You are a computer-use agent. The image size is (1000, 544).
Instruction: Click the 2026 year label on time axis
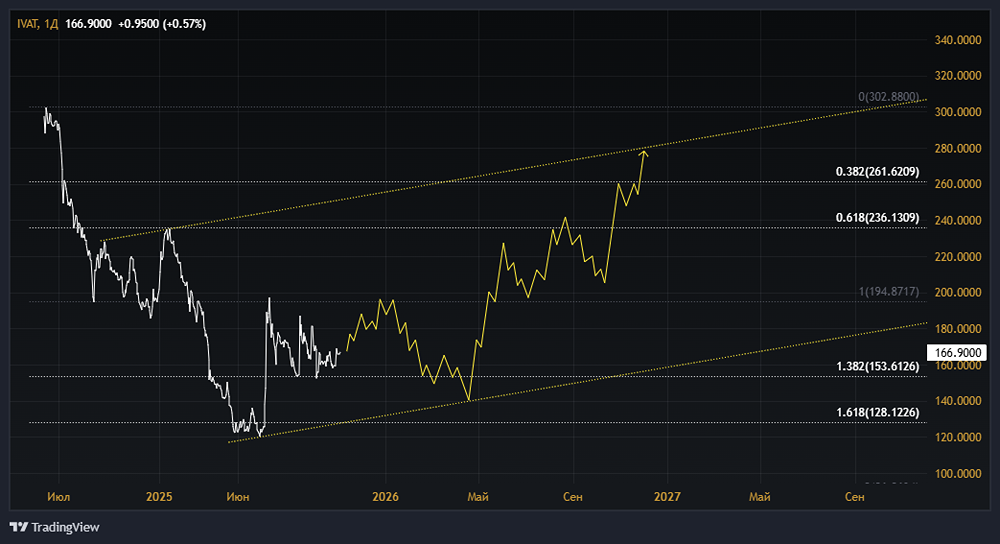385,496
